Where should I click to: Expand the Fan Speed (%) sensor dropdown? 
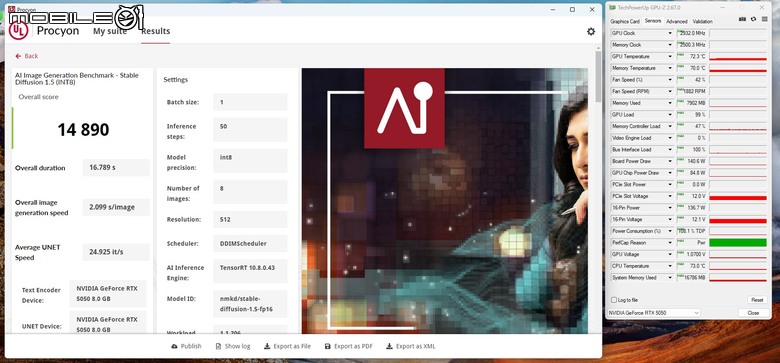(x=670, y=80)
